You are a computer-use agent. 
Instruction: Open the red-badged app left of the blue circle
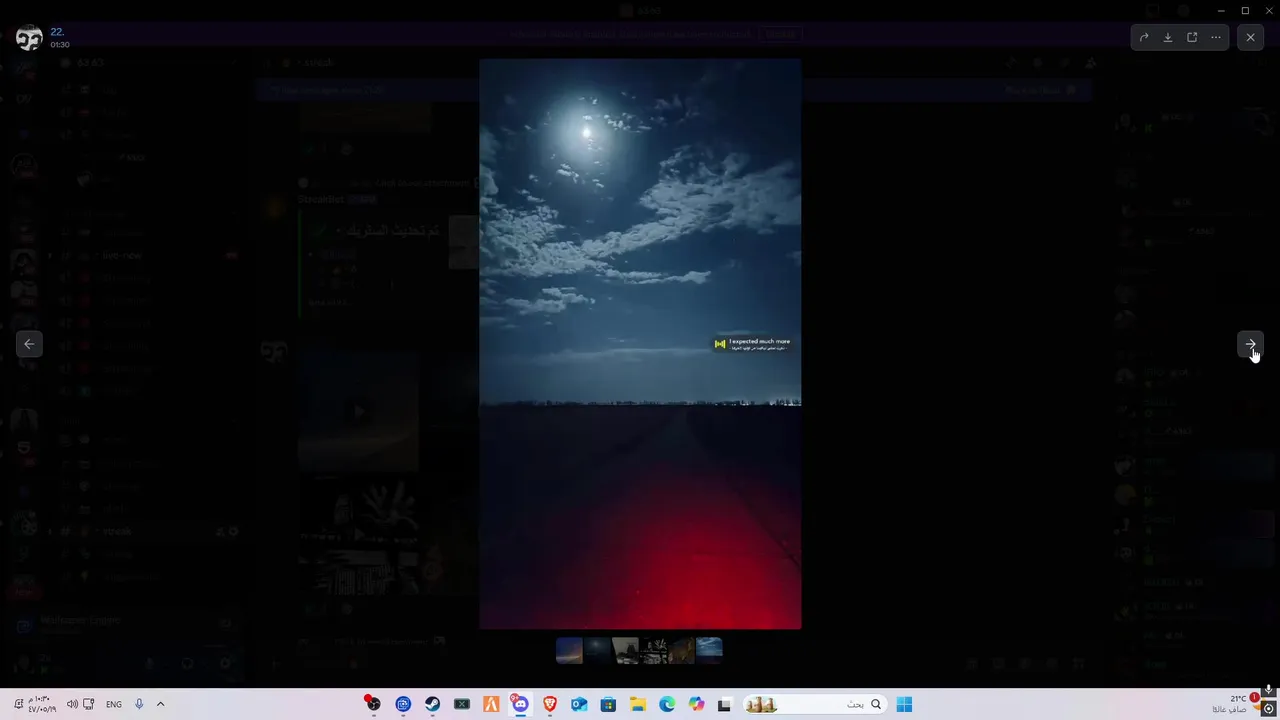pyautogui.click(x=373, y=704)
